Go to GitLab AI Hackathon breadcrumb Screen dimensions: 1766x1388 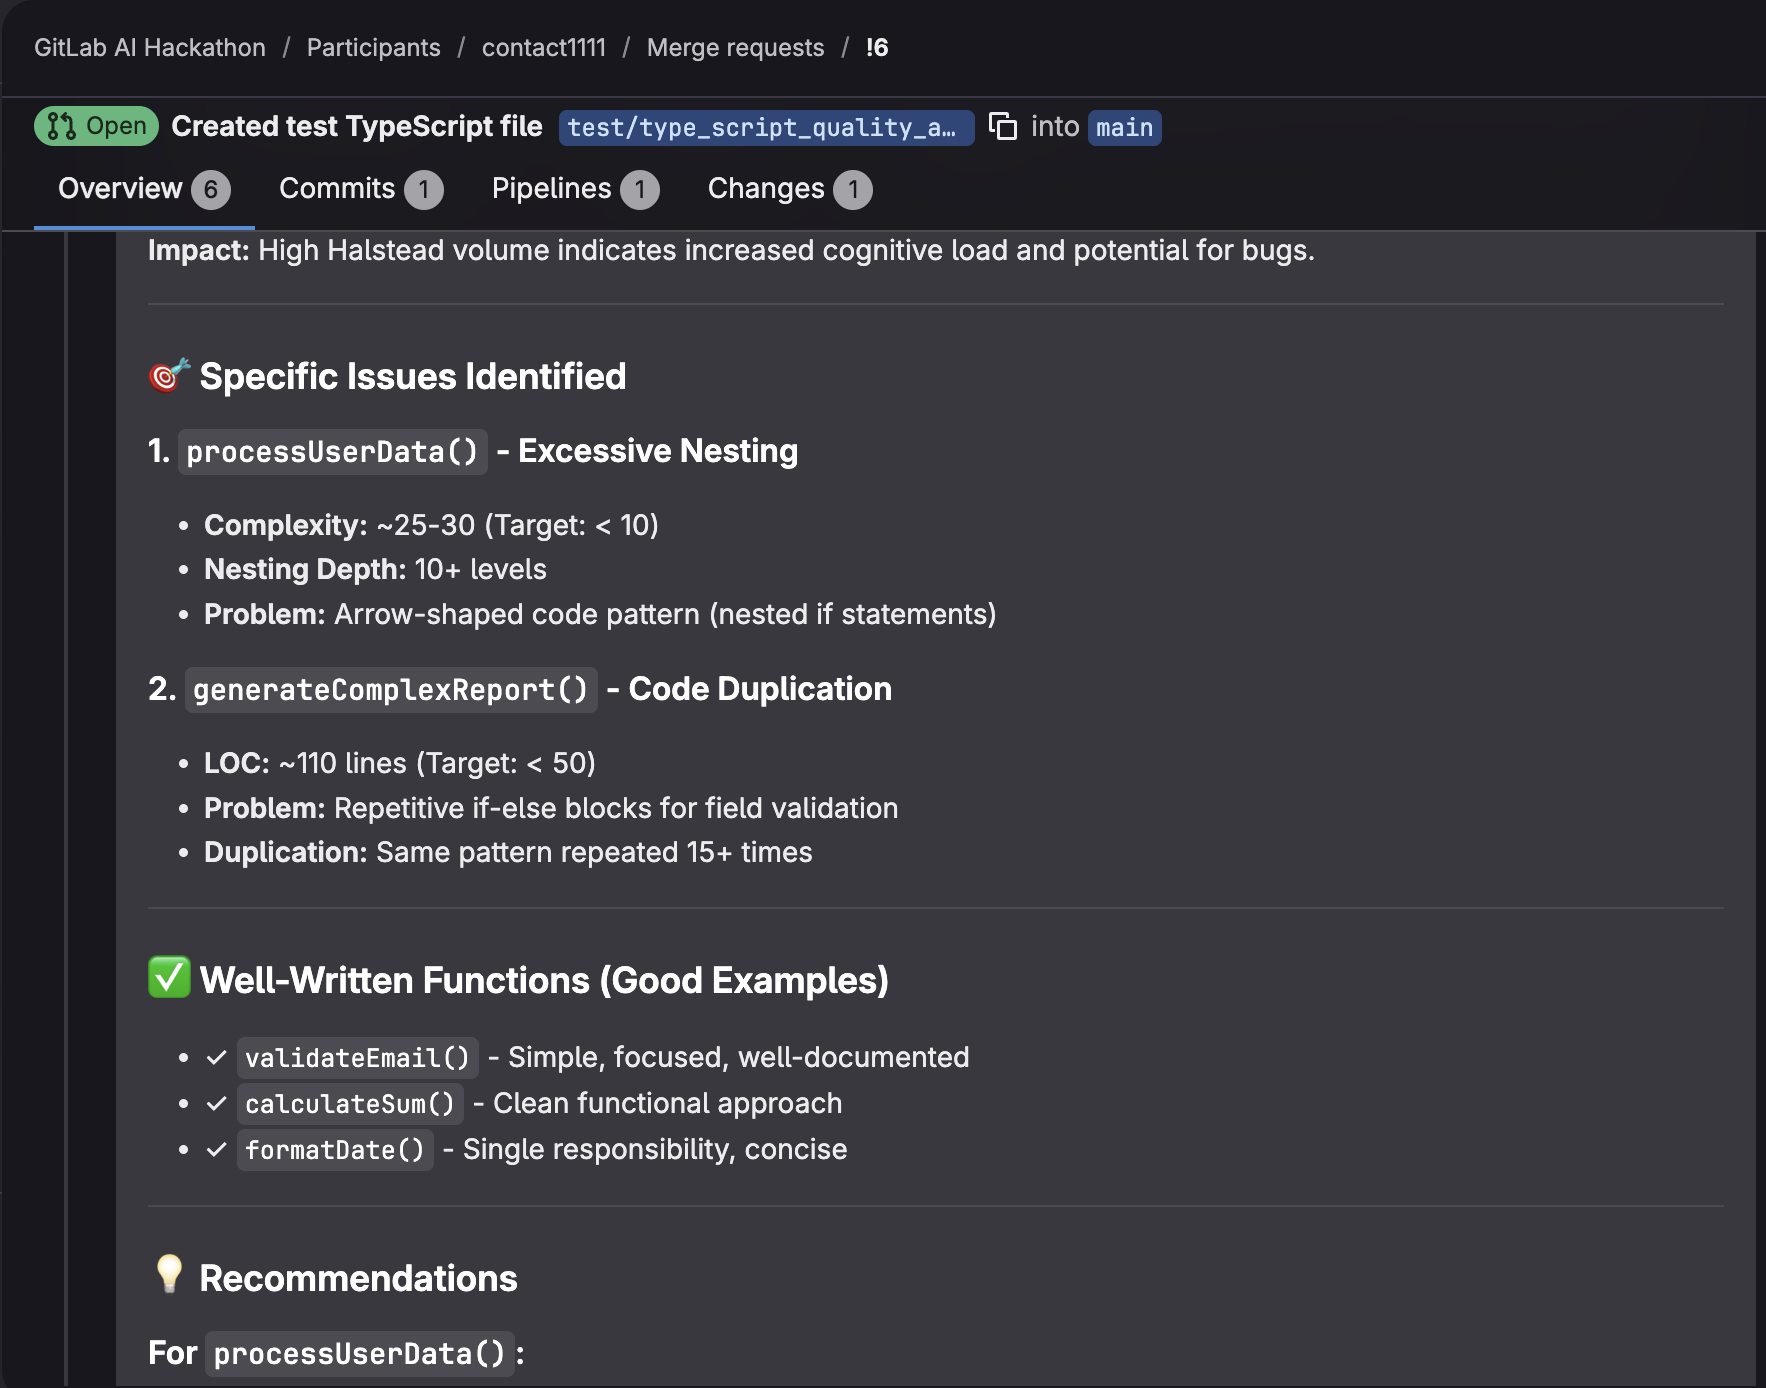click(150, 48)
